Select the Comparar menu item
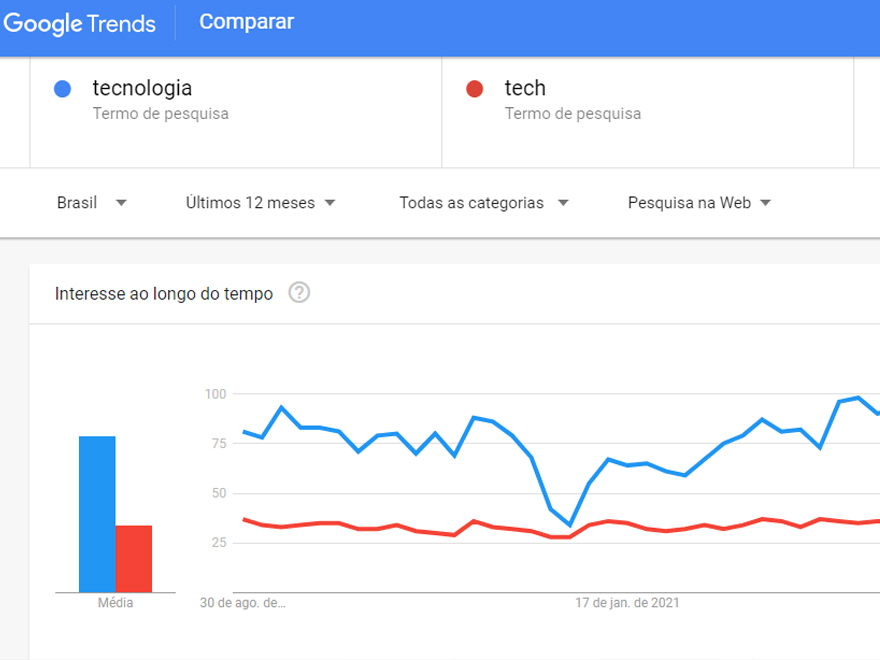 pos(246,21)
